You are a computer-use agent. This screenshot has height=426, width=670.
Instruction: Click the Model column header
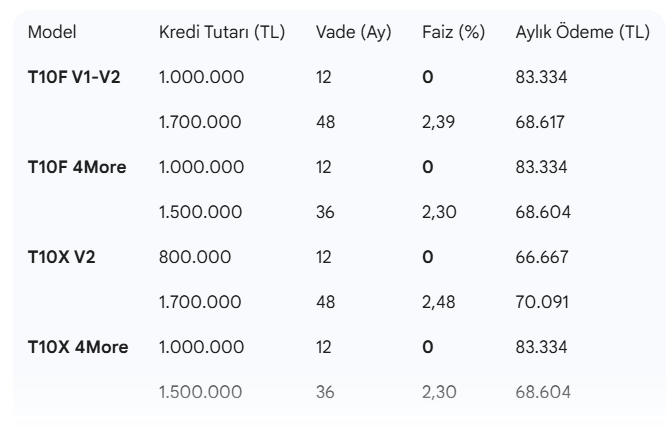[51, 32]
